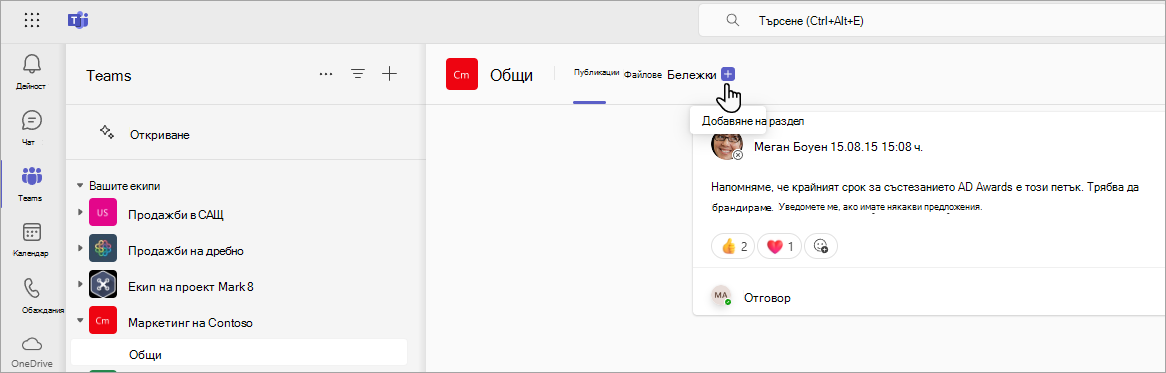Expand the Продажби на дребно team
Image resolution: width=1166 pixels, height=373 pixels.
click(x=80, y=249)
